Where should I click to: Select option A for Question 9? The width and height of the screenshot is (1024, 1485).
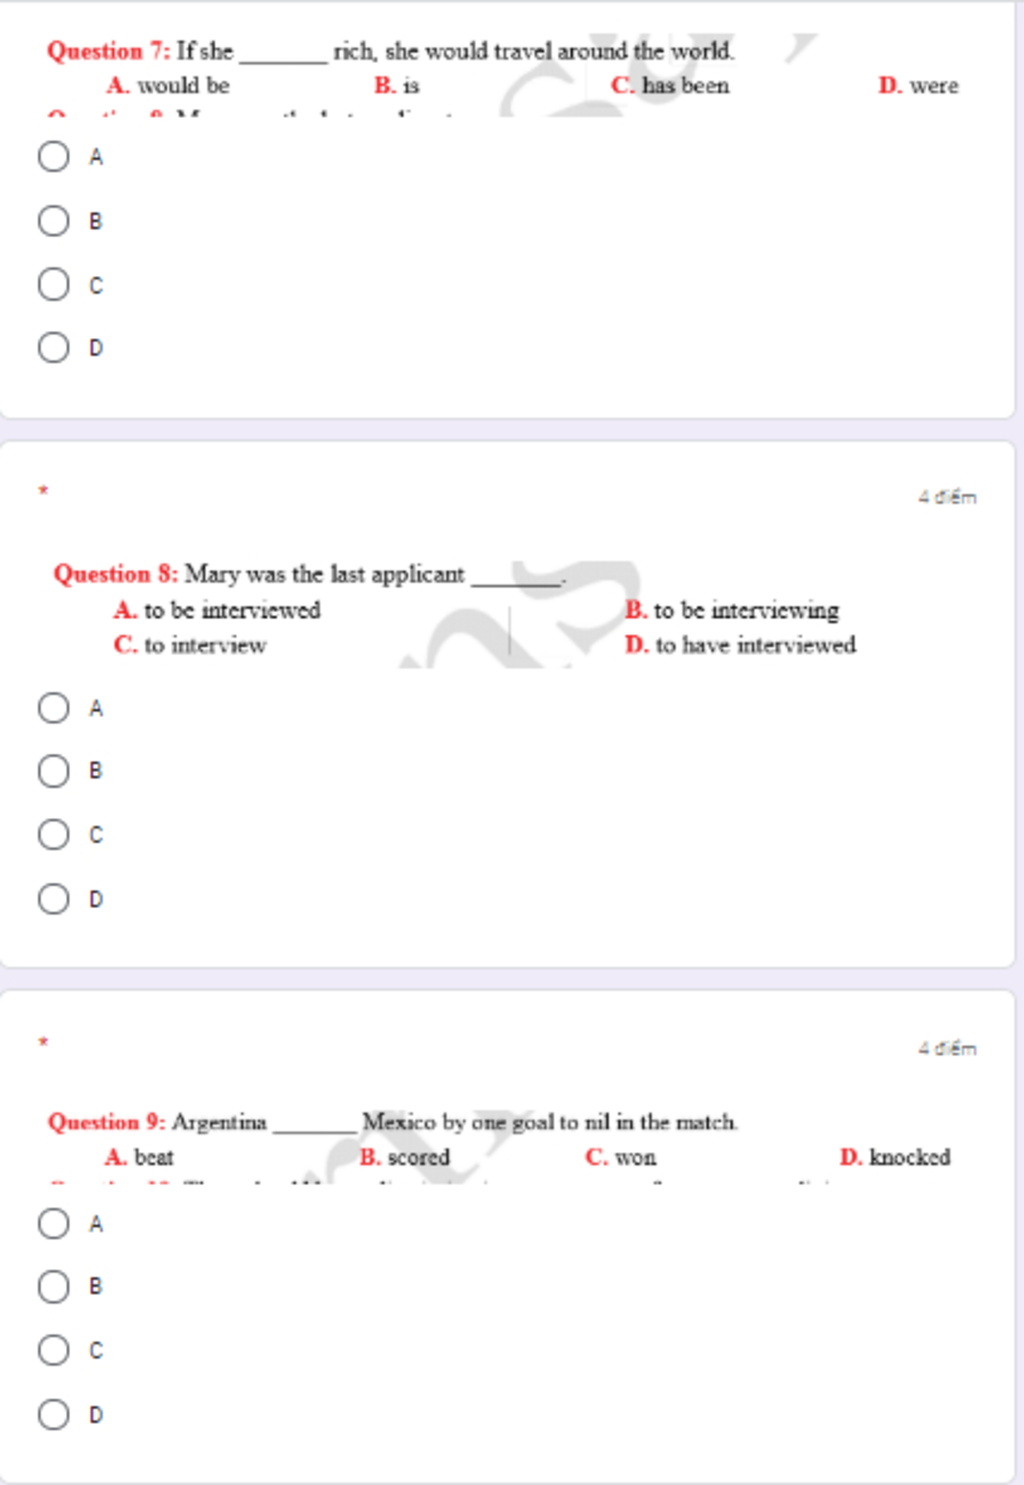click(x=54, y=1223)
